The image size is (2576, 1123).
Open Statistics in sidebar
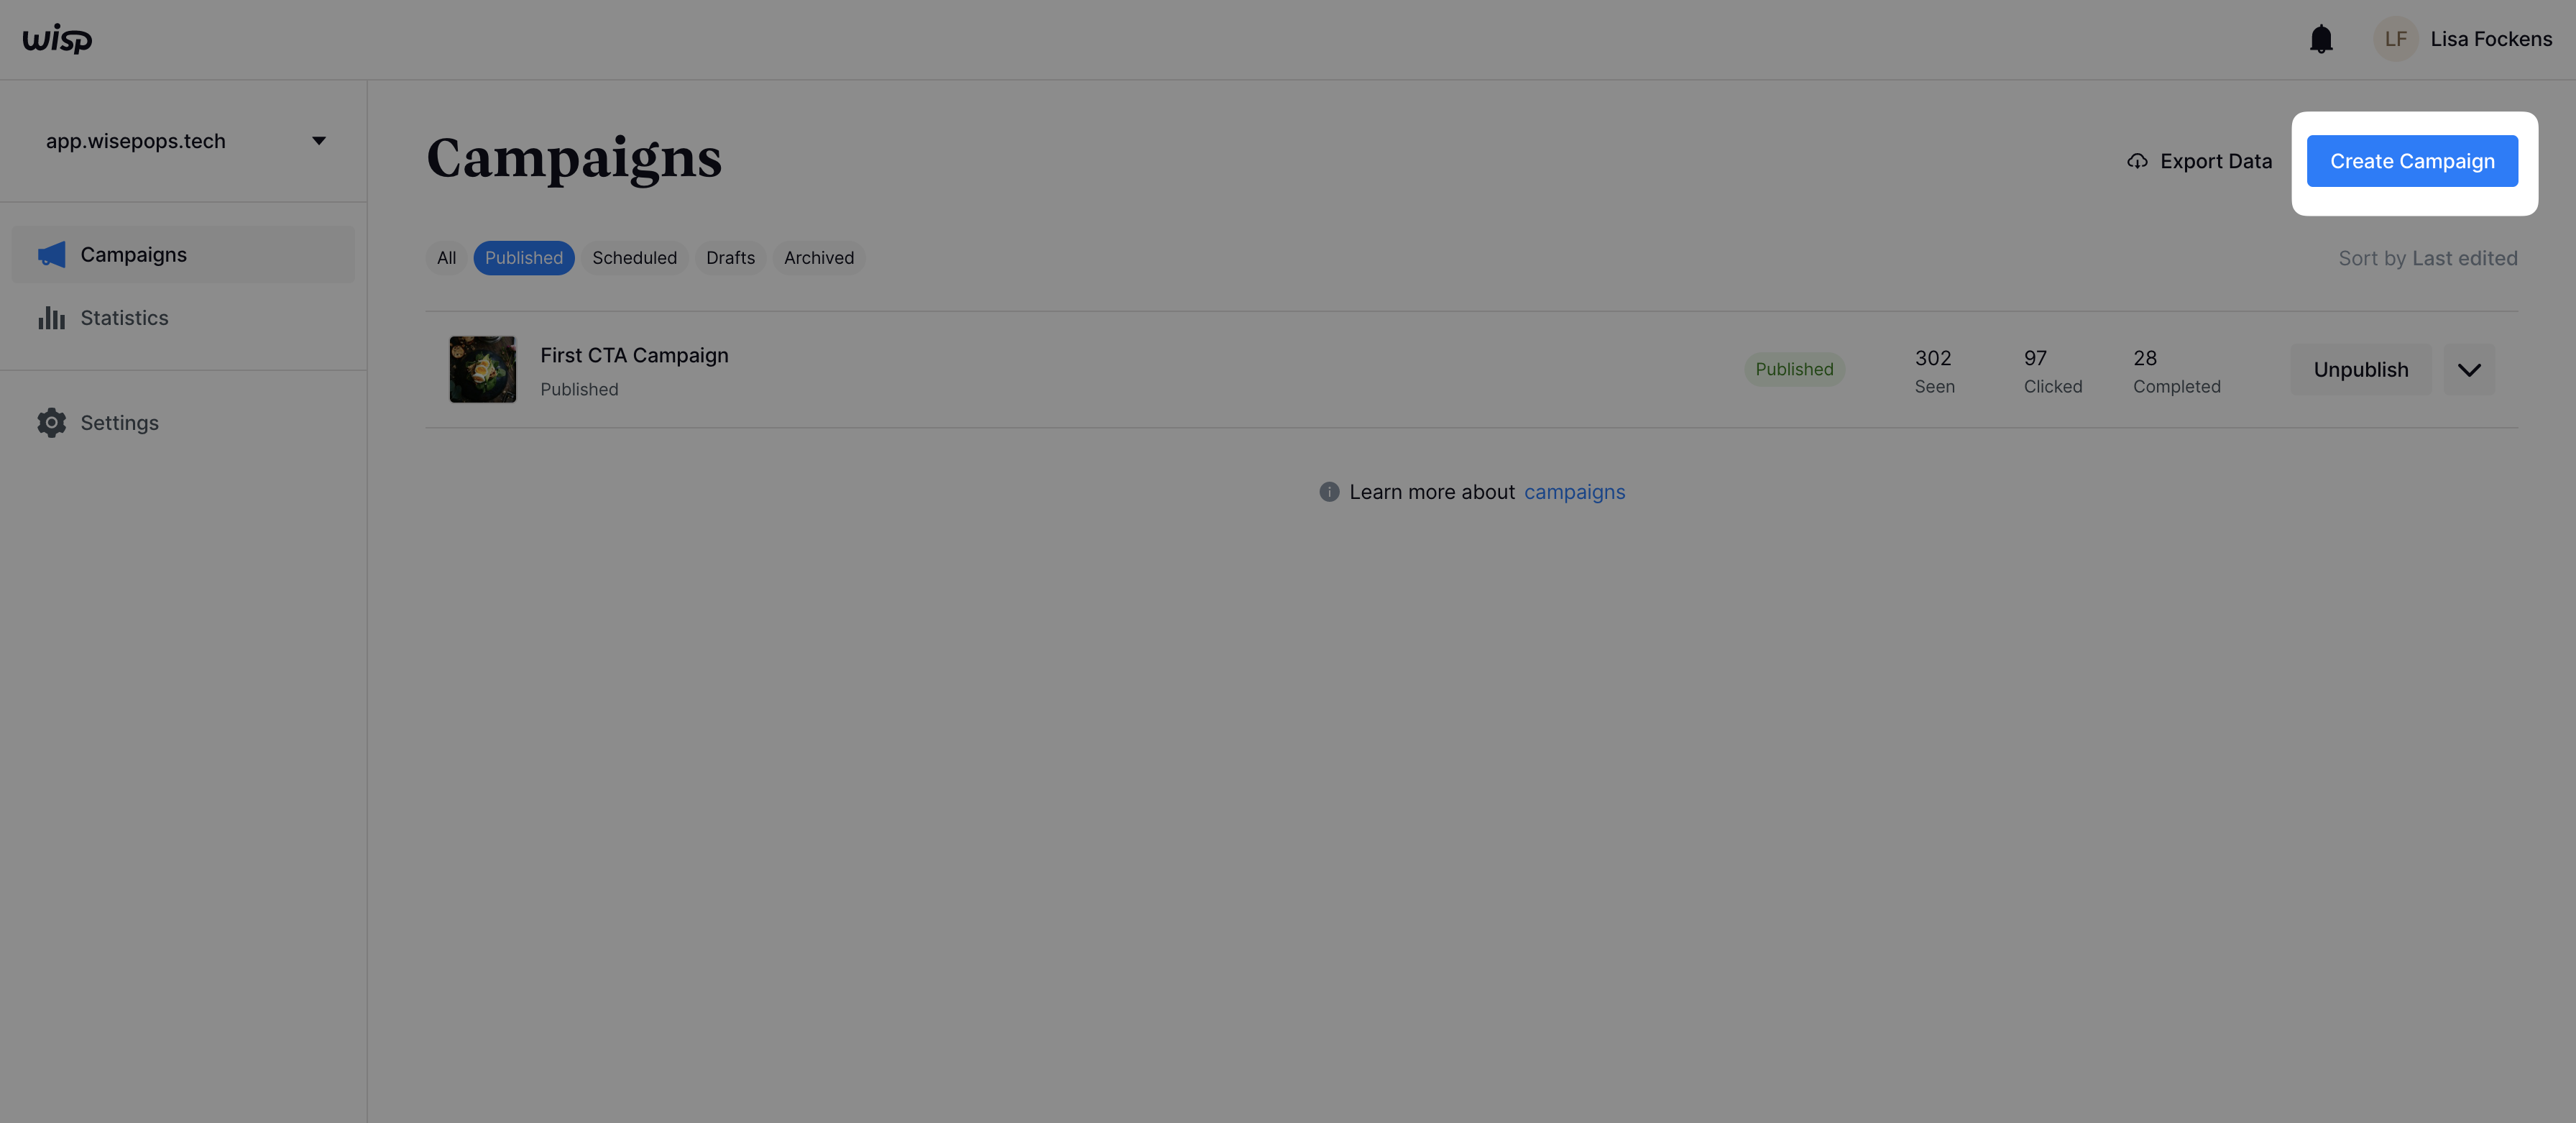tap(183, 318)
